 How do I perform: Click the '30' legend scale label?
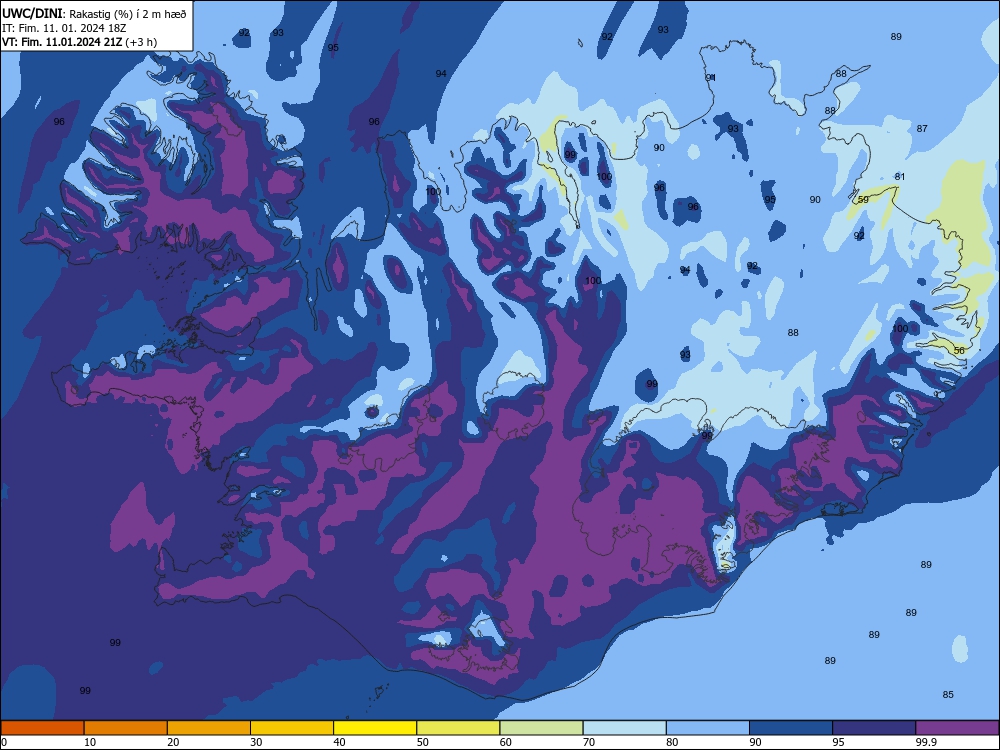256,742
